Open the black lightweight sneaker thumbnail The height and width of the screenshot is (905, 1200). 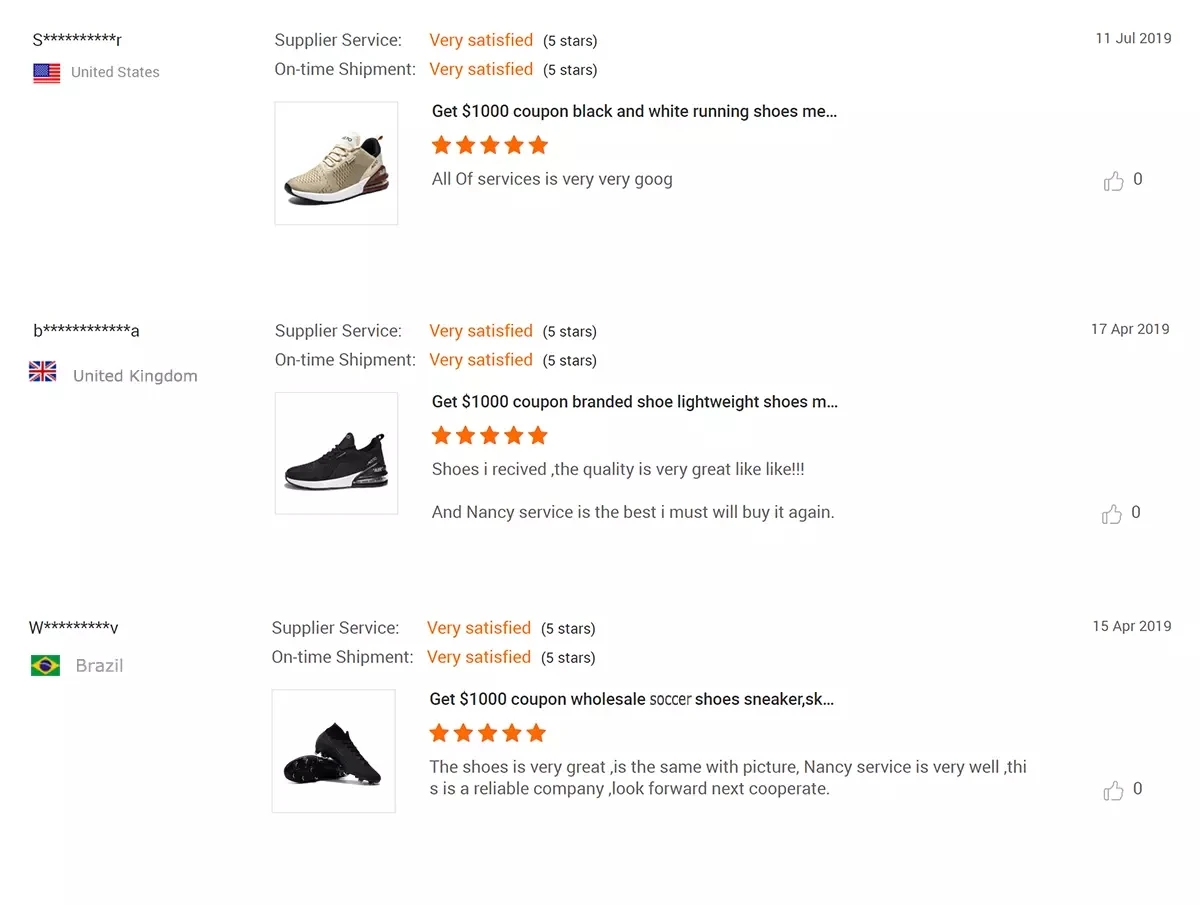tap(336, 453)
